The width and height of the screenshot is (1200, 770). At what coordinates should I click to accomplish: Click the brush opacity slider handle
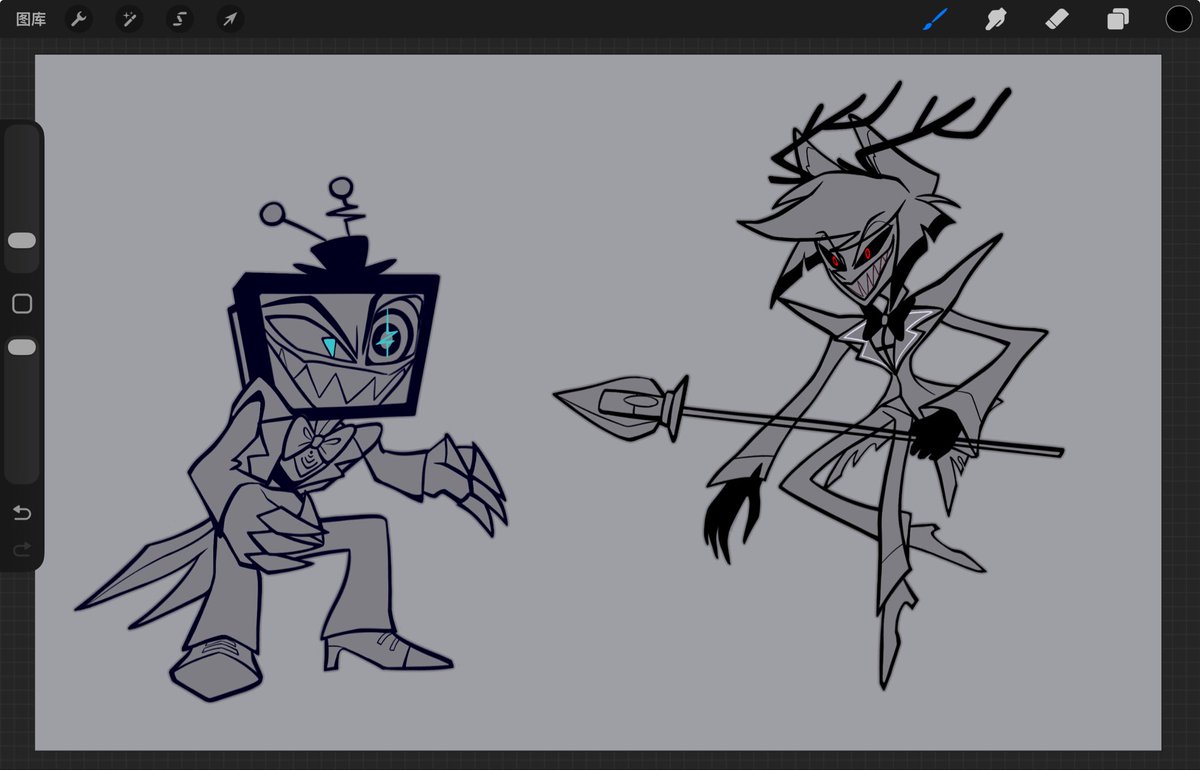[22, 347]
